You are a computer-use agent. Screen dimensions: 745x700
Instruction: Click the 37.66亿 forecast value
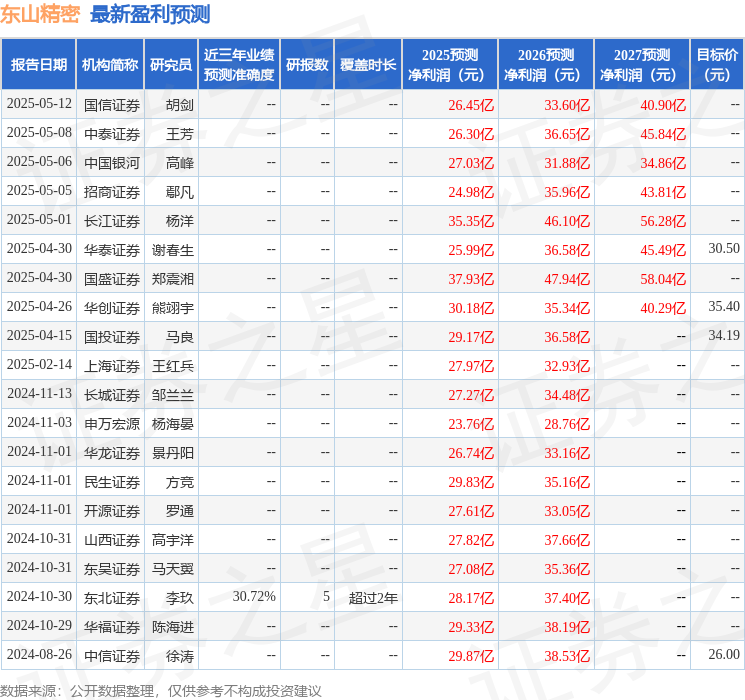click(x=567, y=540)
